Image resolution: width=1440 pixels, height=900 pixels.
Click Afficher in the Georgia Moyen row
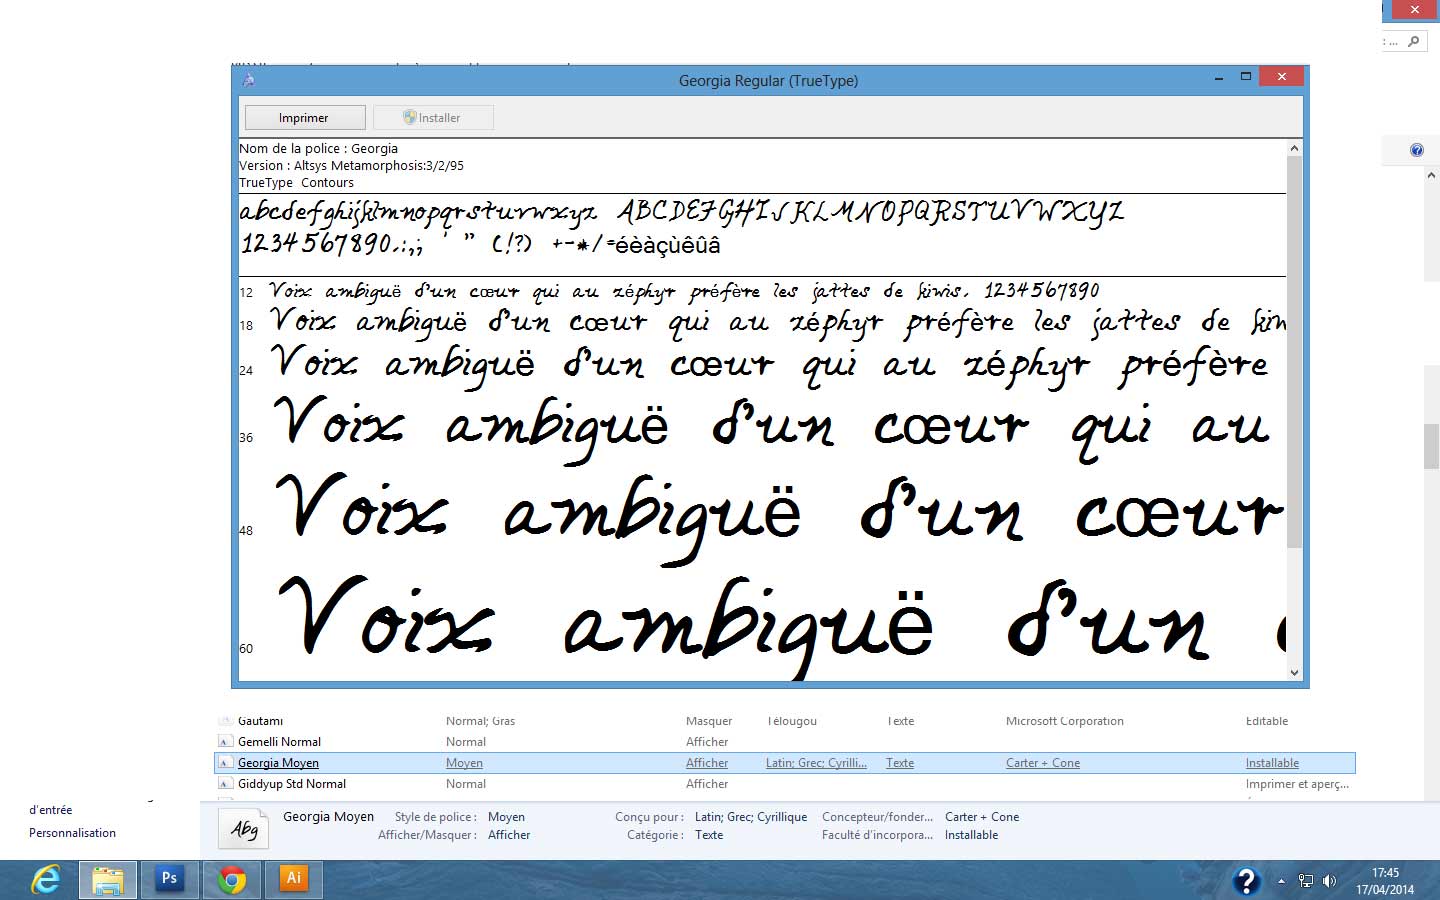[x=707, y=763]
